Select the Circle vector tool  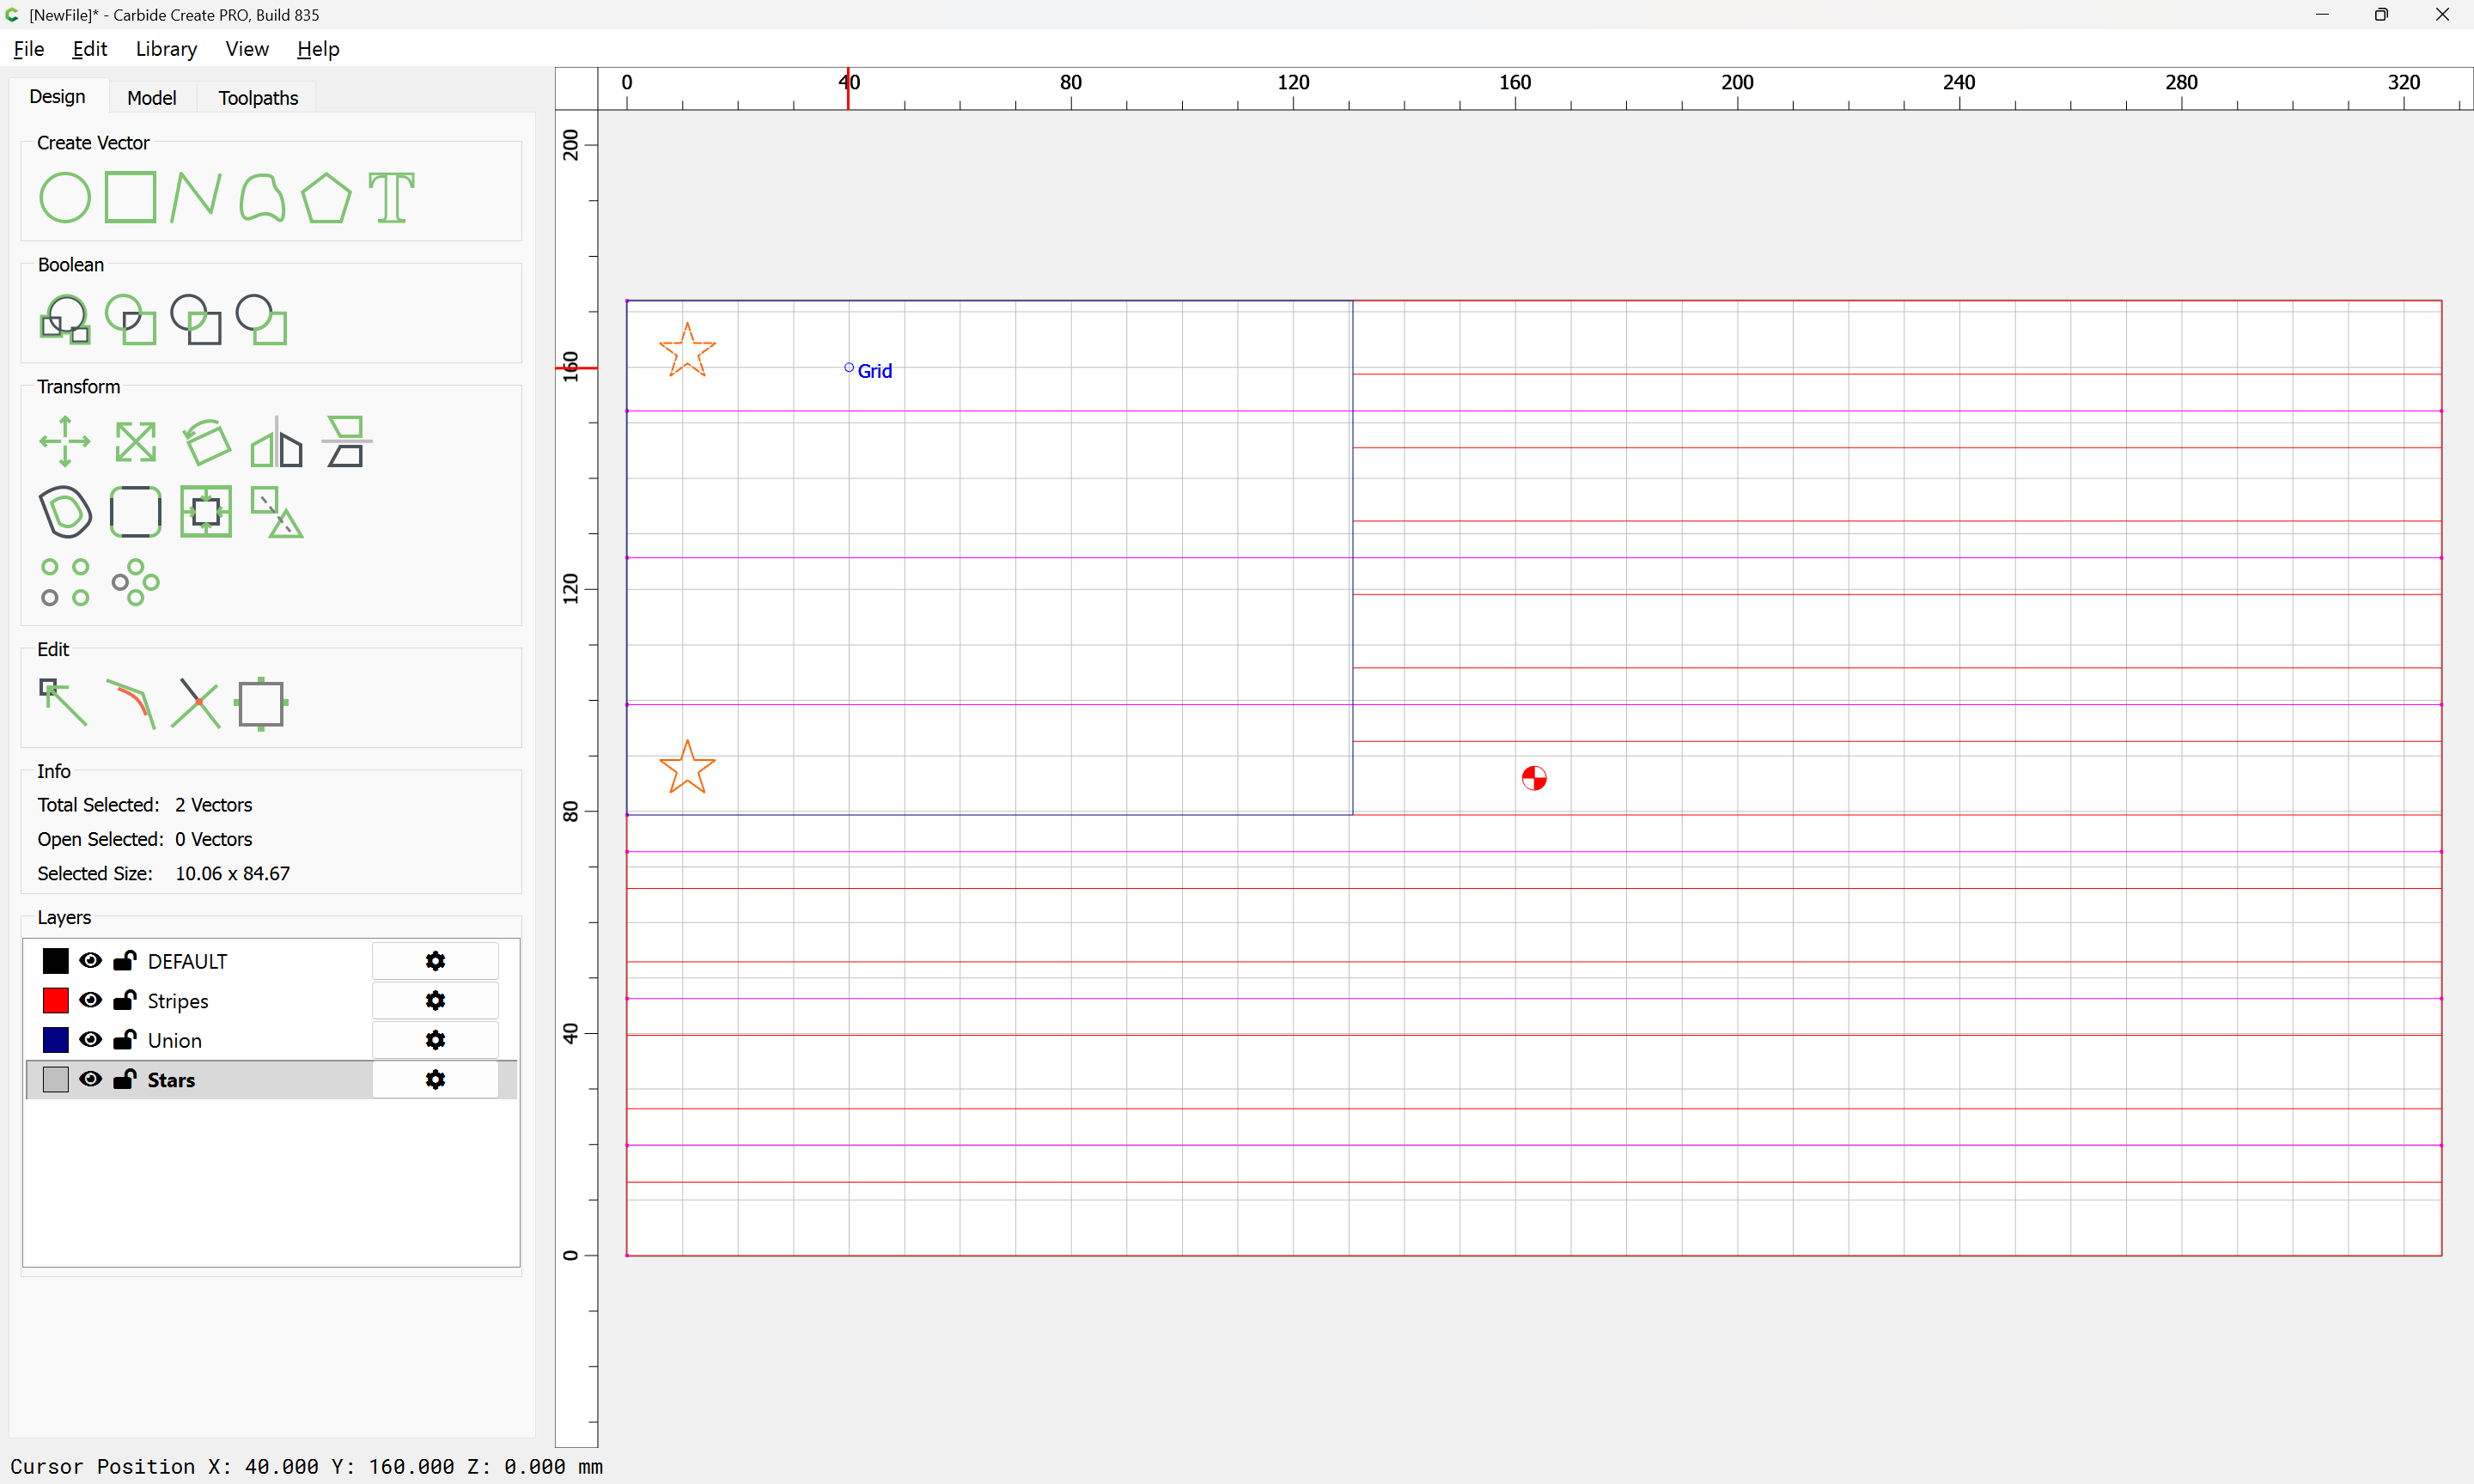point(64,197)
